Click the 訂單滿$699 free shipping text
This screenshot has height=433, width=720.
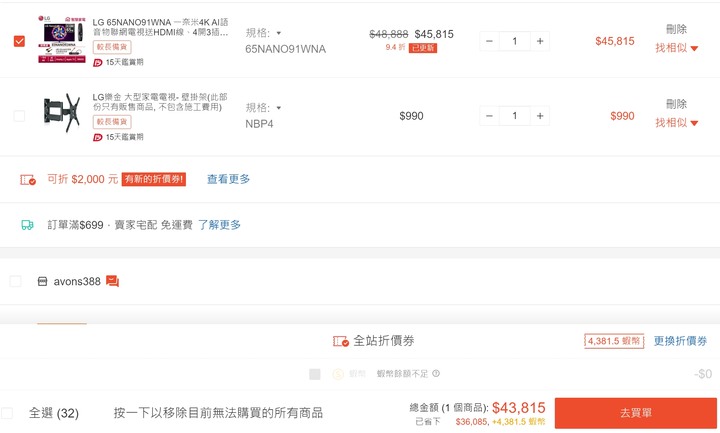point(120,225)
